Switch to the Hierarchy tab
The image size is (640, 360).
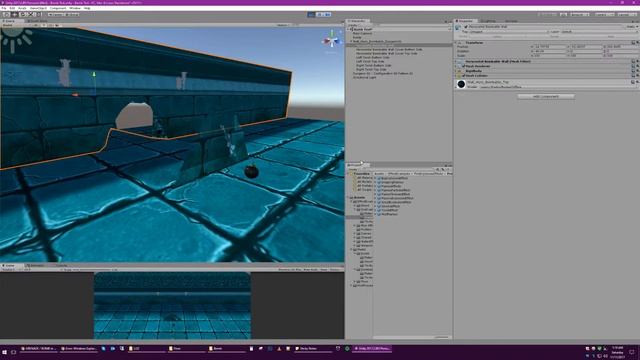coord(358,21)
